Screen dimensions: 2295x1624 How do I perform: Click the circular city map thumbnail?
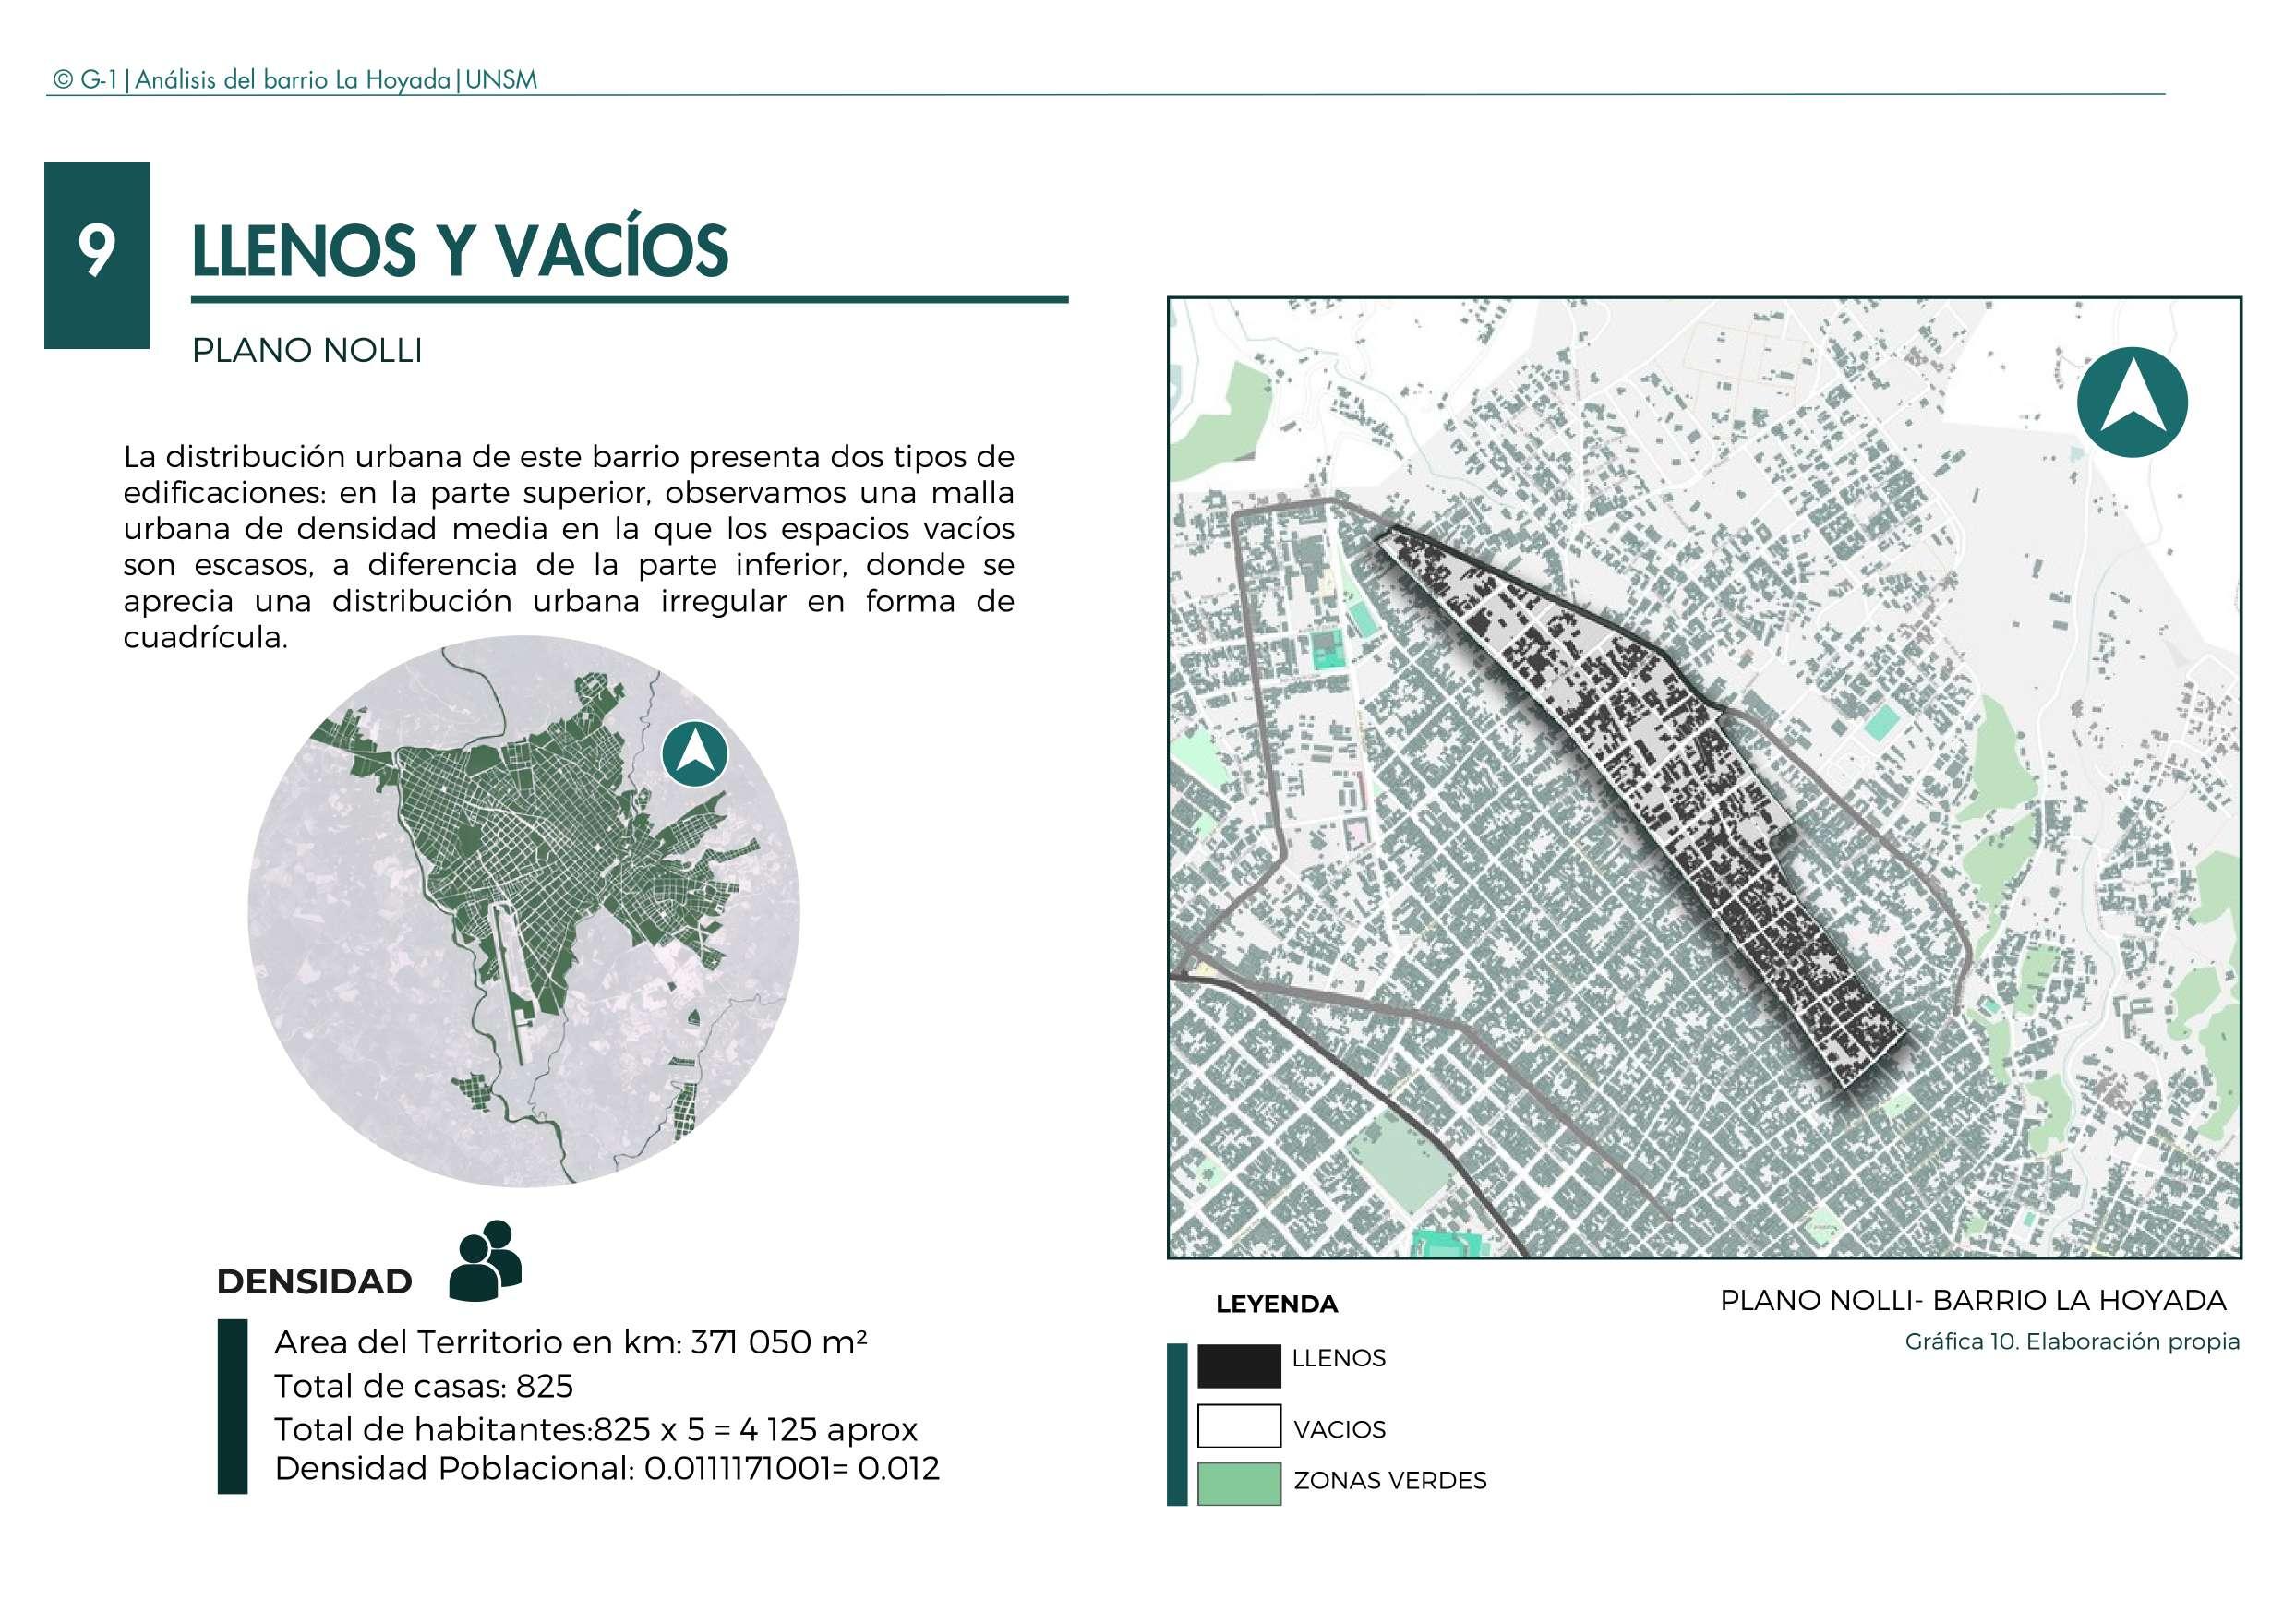click(x=523, y=910)
